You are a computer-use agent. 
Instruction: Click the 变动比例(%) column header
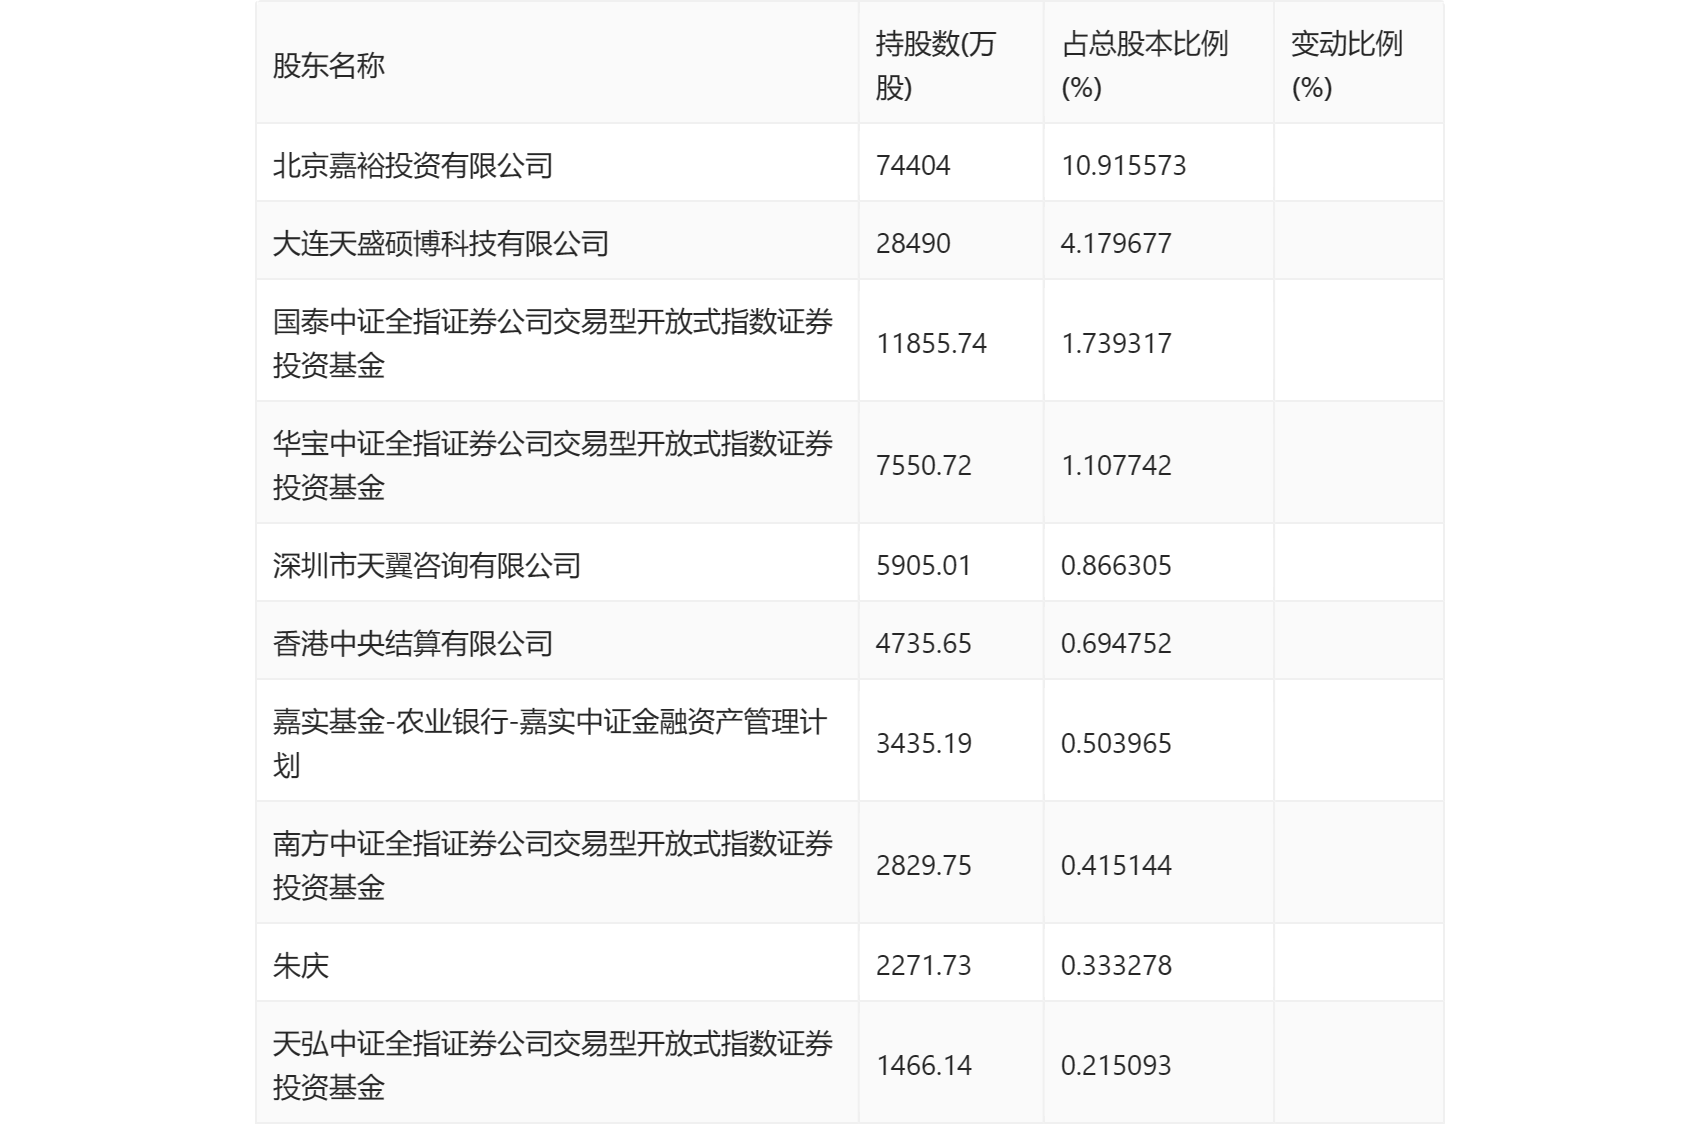pos(1346,66)
